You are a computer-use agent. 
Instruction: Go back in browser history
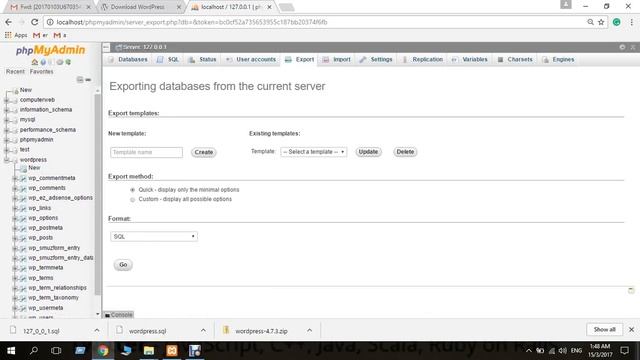pos(9,22)
